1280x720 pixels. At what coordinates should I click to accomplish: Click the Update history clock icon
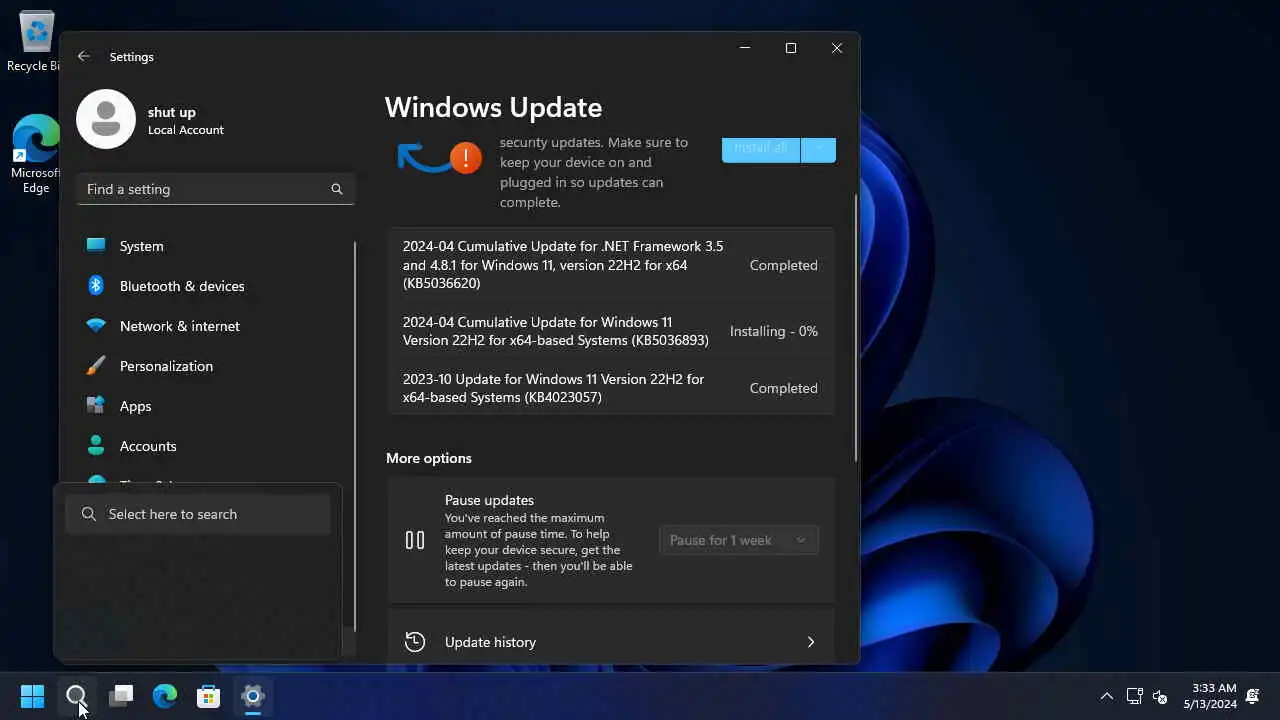(415, 642)
